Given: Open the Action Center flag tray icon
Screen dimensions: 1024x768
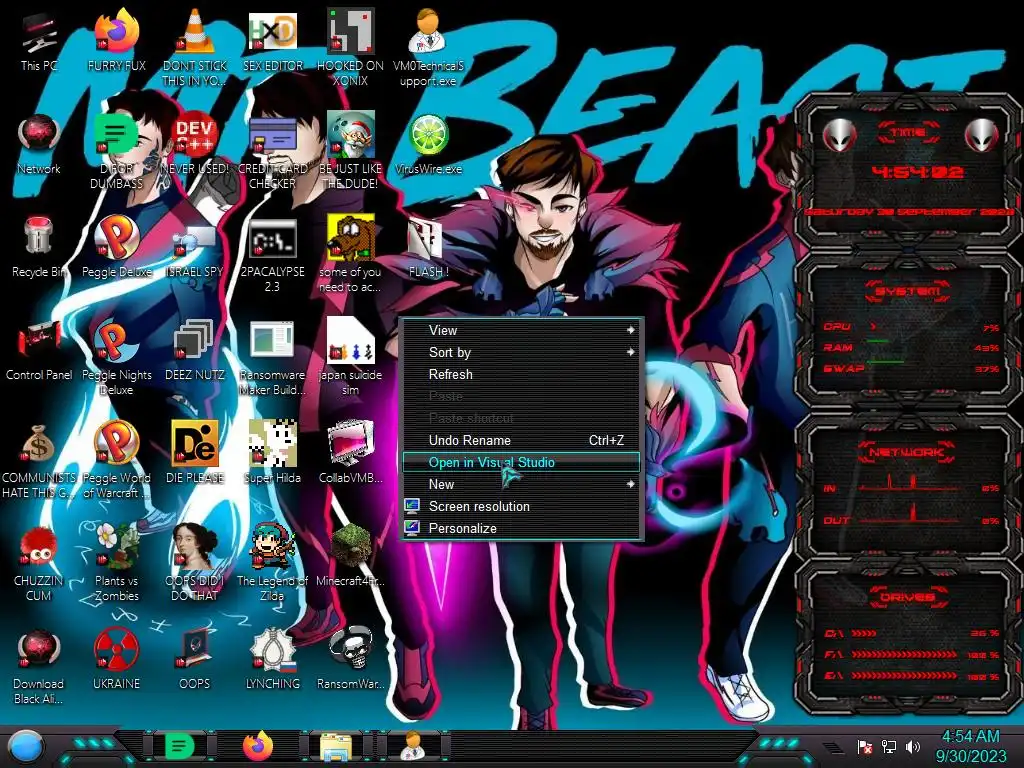Looking at the screenshot, I should click(x=865, y=746).
